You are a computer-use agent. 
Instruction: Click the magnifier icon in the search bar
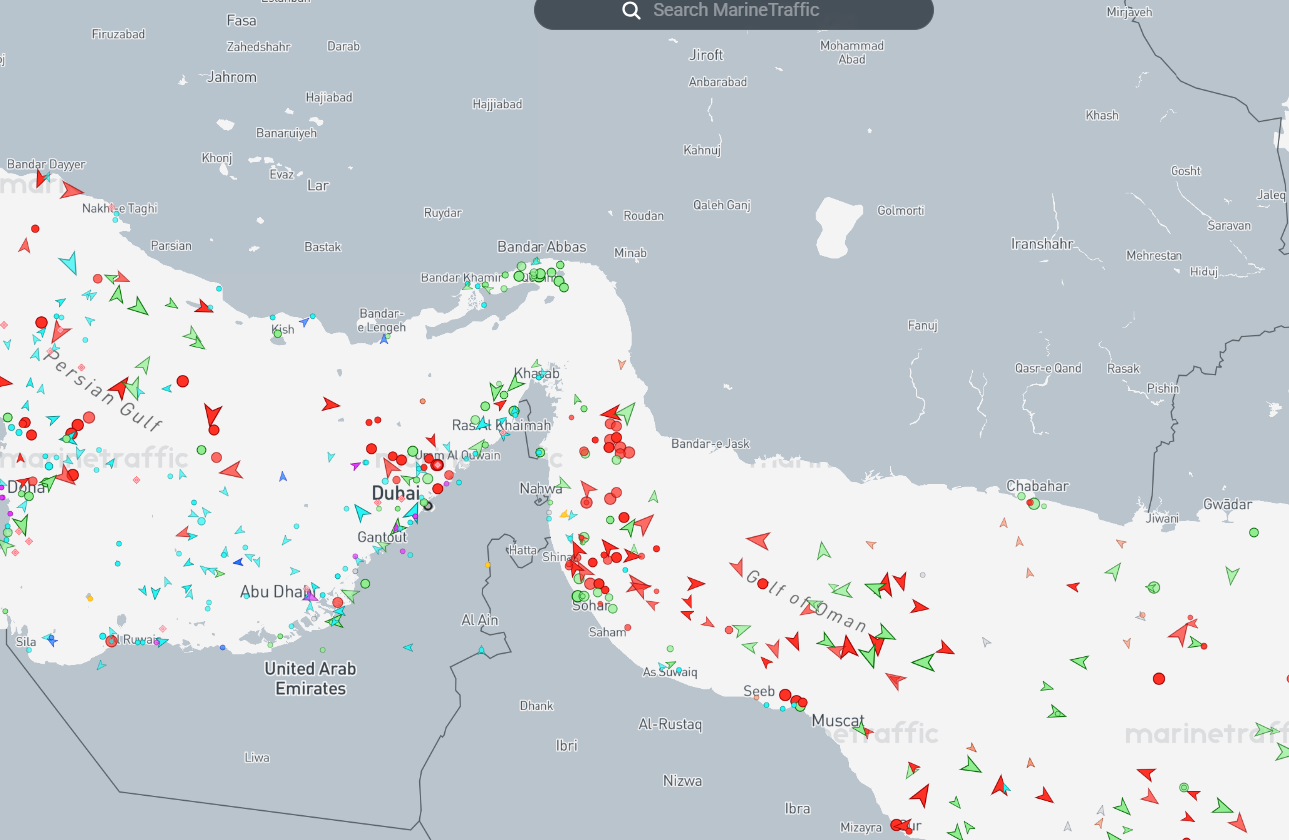[631, 10]
